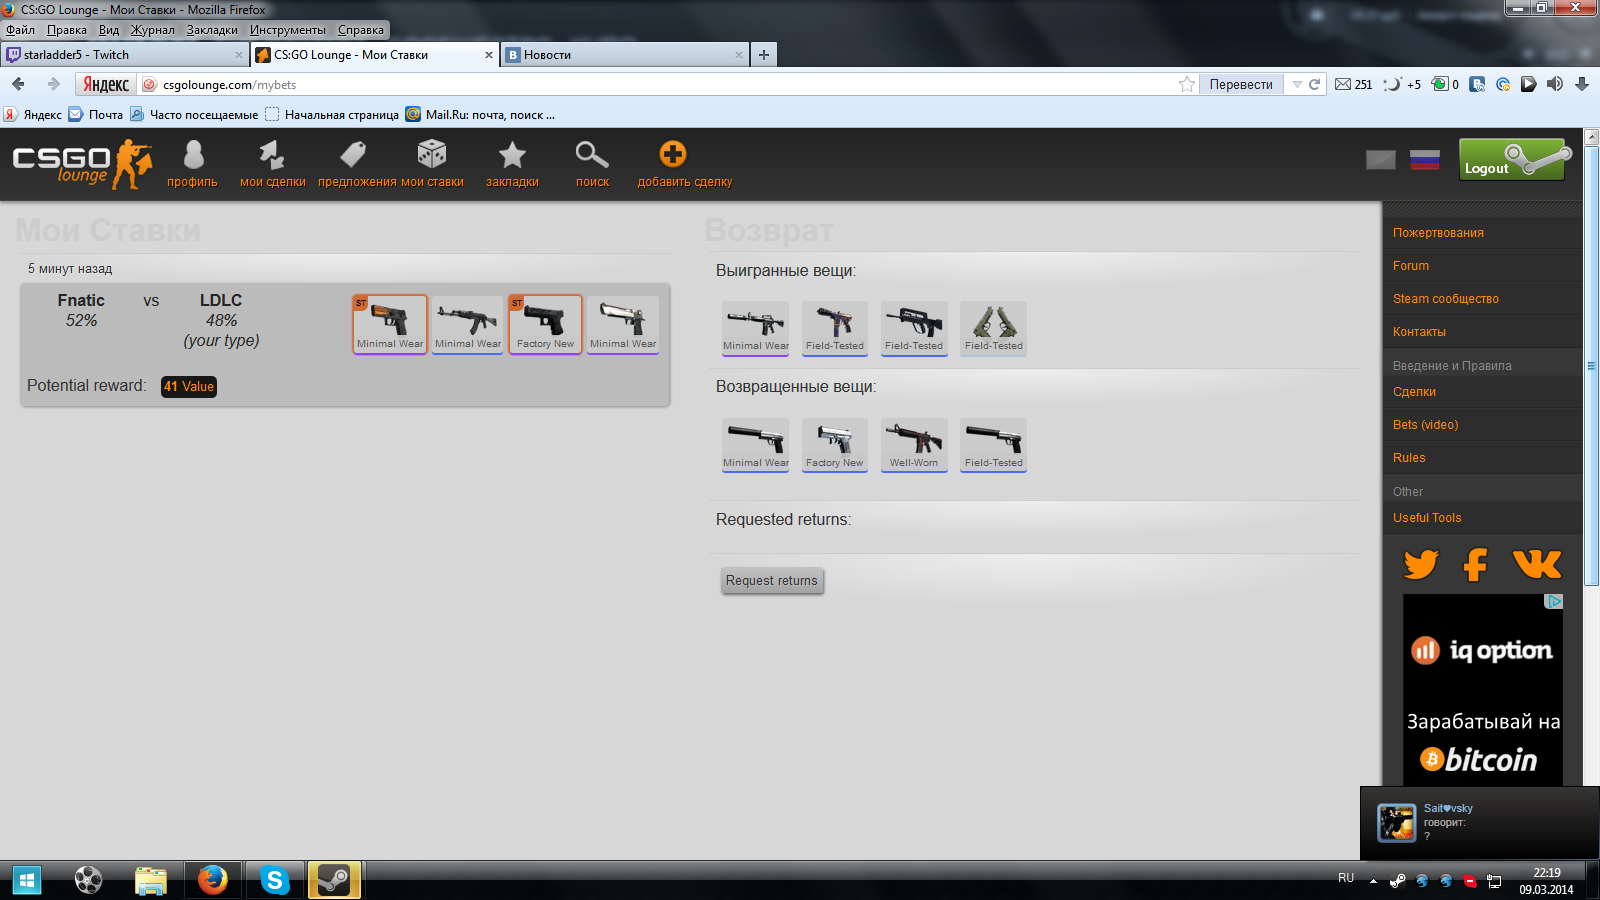Click the returned Minimal Wear silenced pistol
Screen dimensions: 1600x900
point(756,445)
